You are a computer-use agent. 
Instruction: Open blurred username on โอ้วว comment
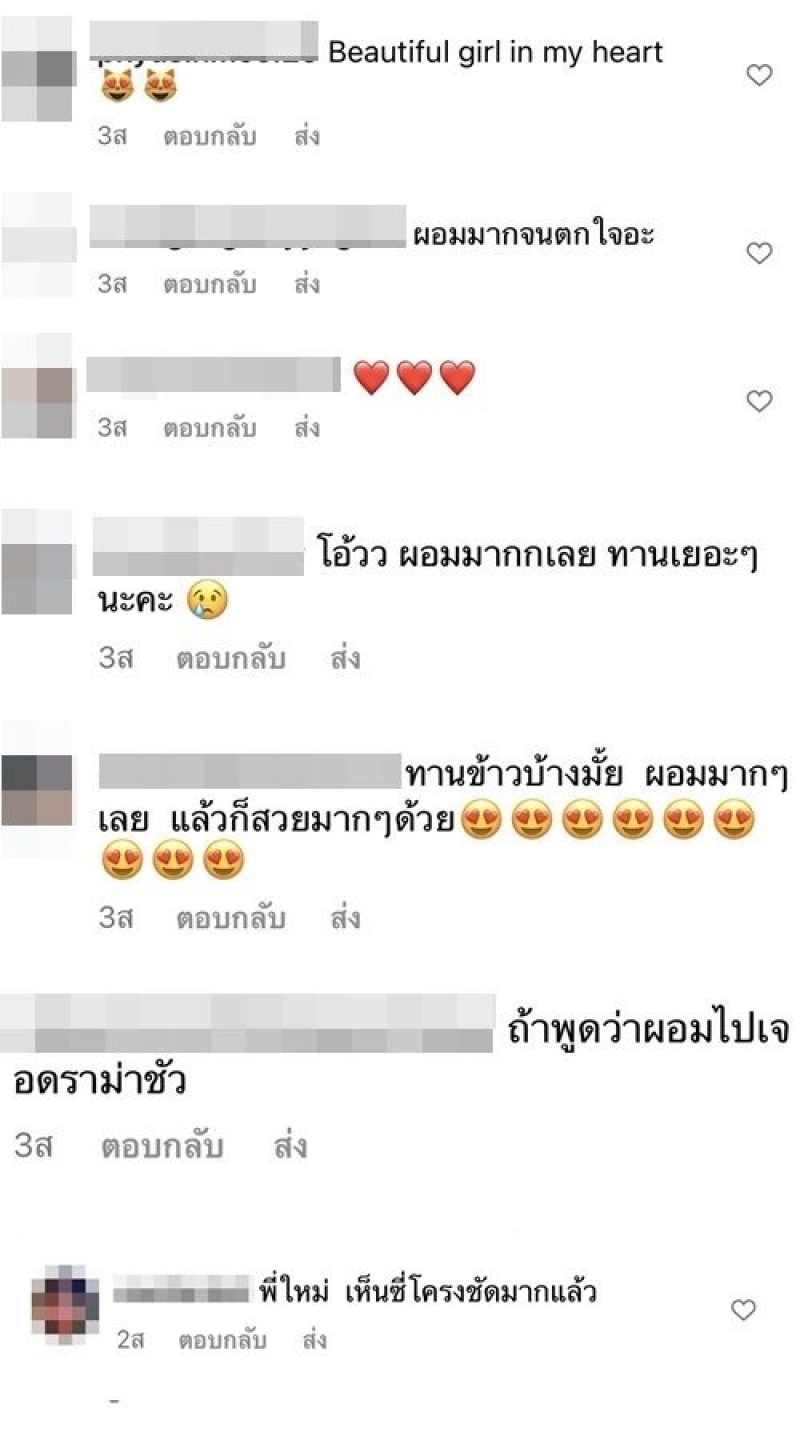click(x=198, y=546)
